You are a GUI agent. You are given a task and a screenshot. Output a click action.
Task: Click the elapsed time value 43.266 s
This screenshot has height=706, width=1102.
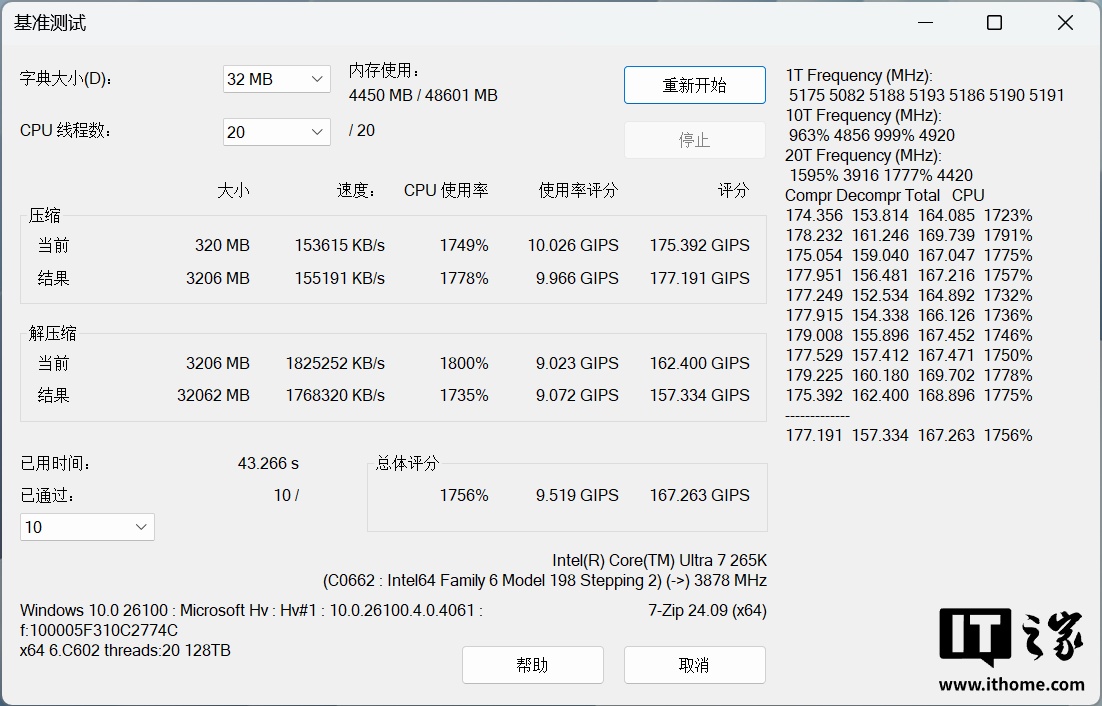pos(268,463)
